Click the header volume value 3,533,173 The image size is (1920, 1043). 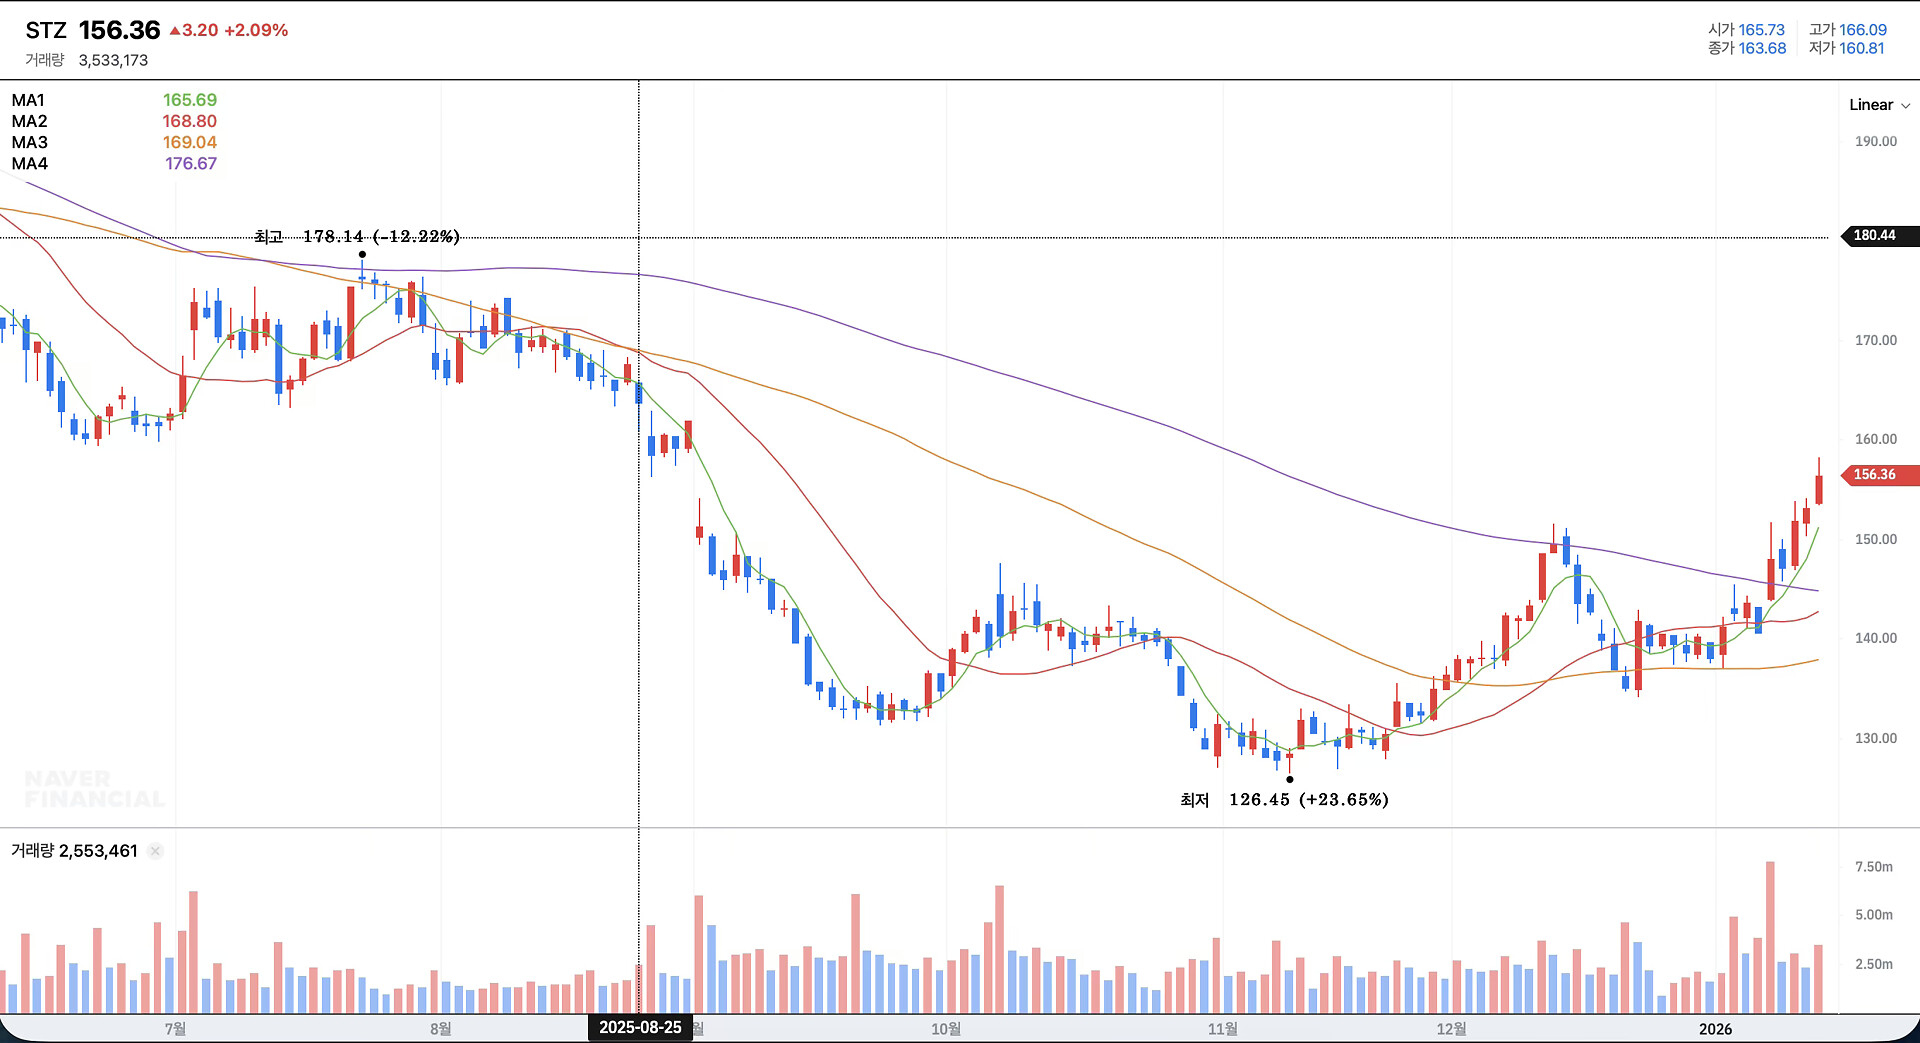coord(113,60)
